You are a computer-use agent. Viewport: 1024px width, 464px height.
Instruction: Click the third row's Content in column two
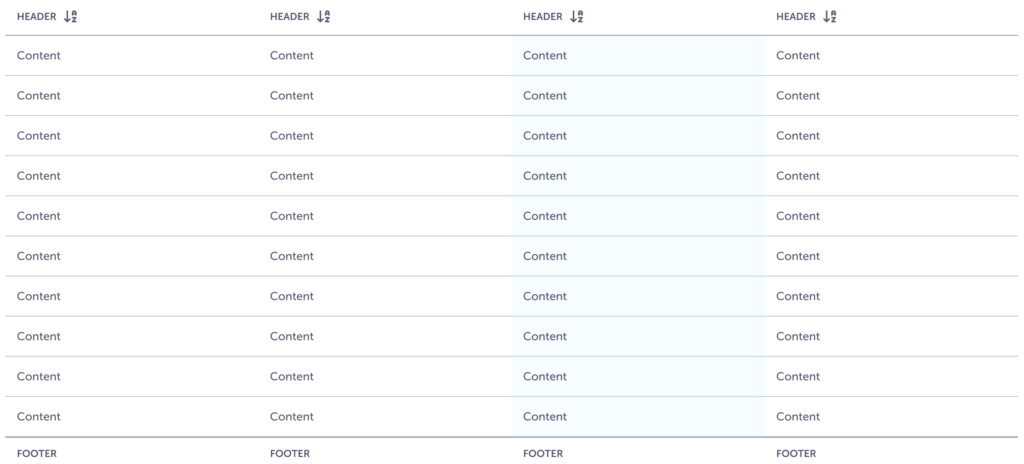pyautogui.click(x=291, y=136)
